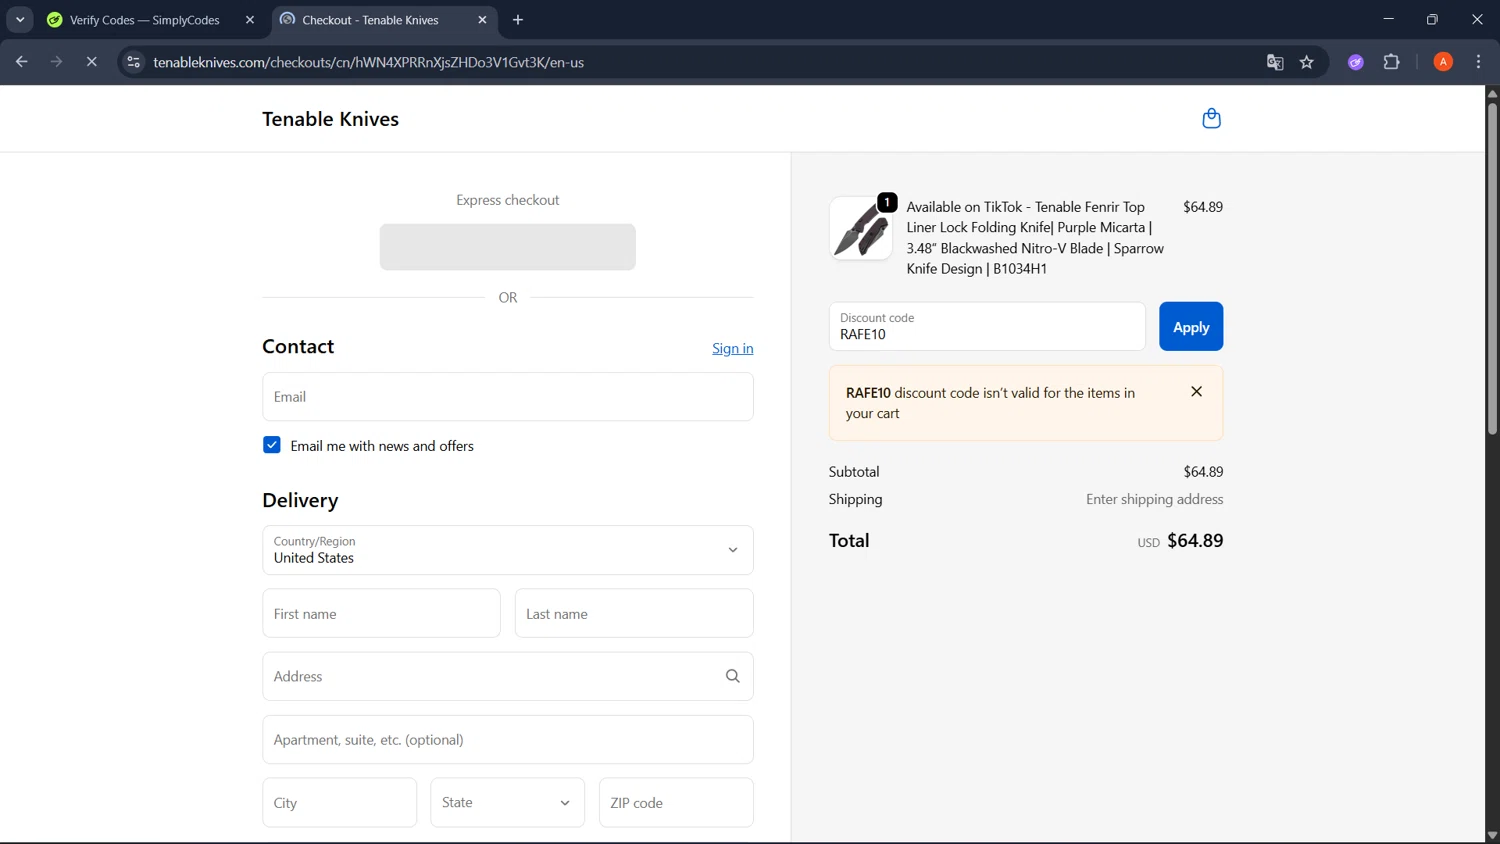
Task: Close the Checkout Tenable Knives tab
Action: [482, 20]
